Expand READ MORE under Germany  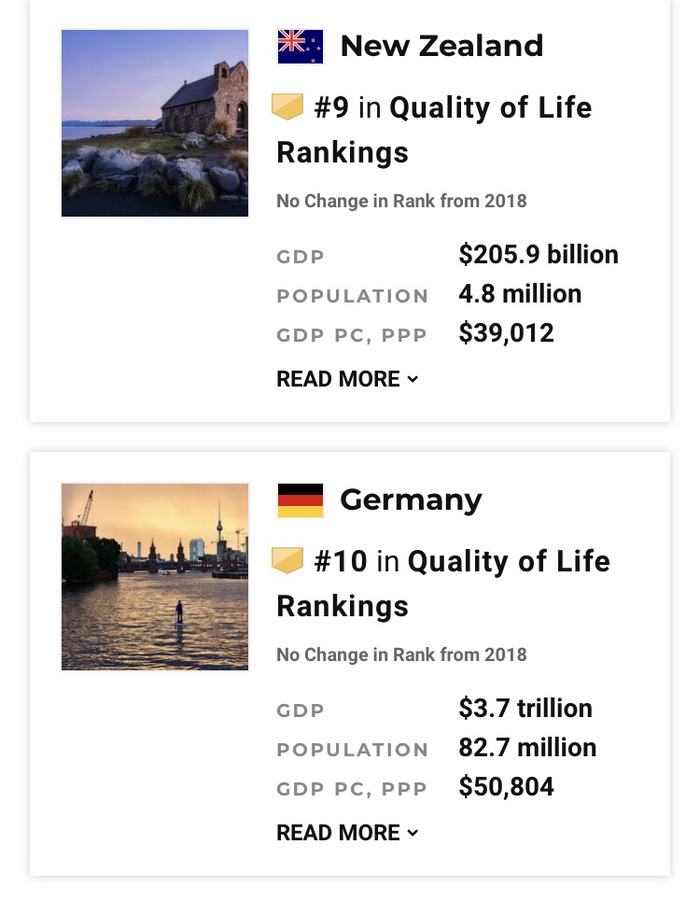348,833
